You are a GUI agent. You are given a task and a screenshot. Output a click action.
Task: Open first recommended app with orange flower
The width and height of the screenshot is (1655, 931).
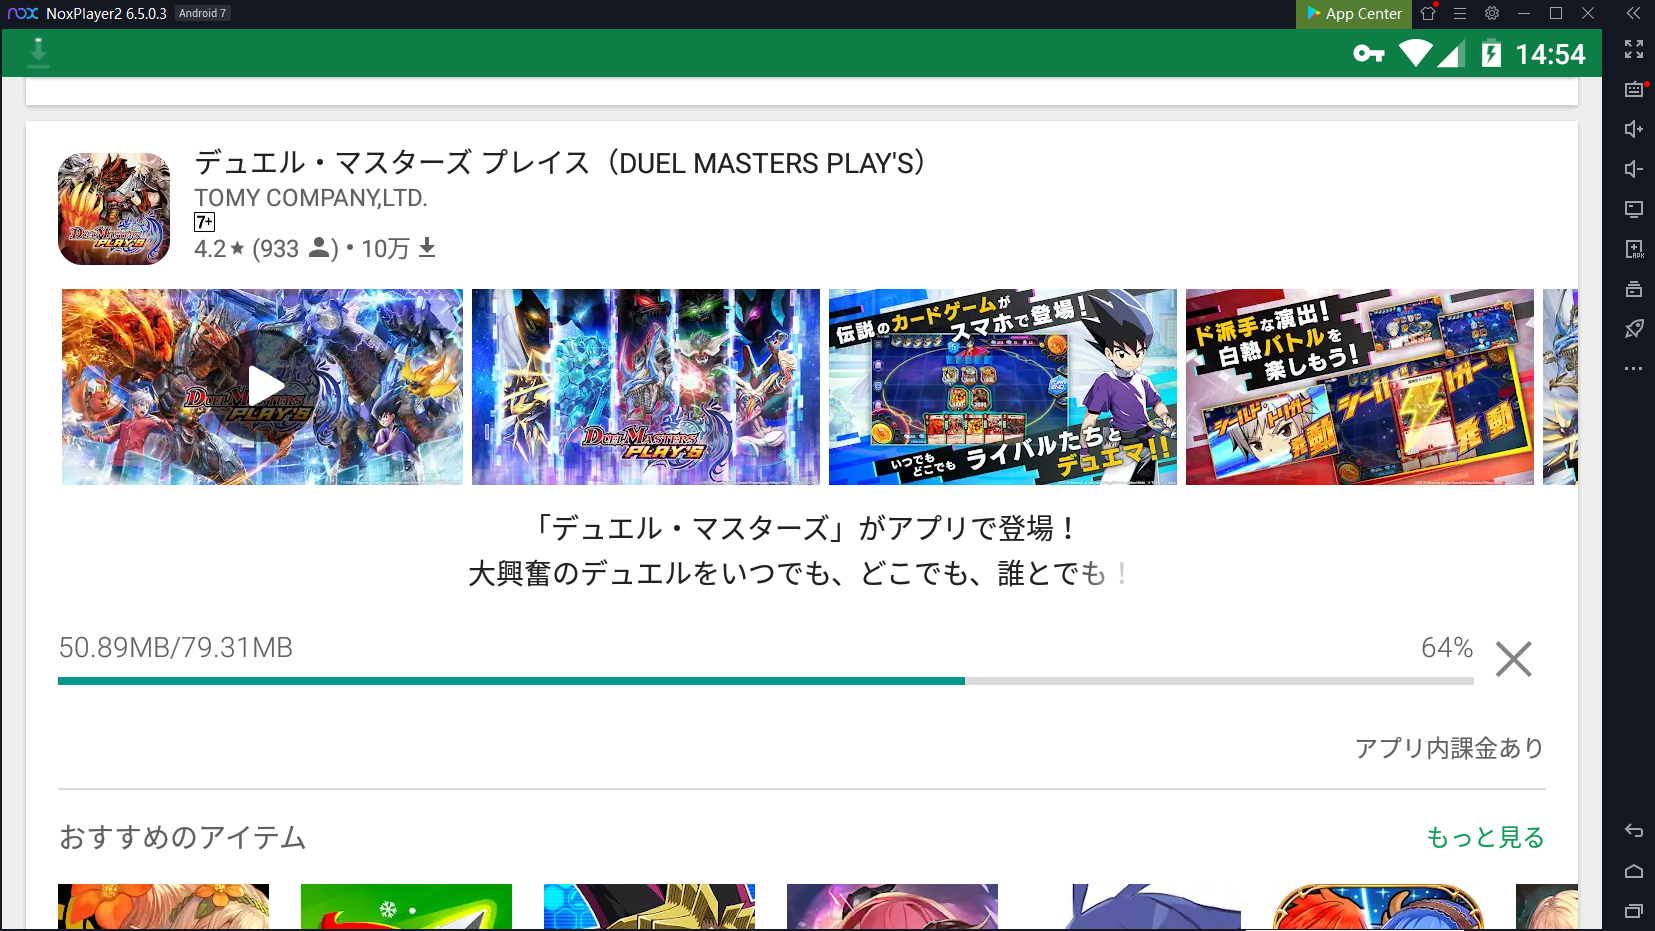[x=163, y=907]
